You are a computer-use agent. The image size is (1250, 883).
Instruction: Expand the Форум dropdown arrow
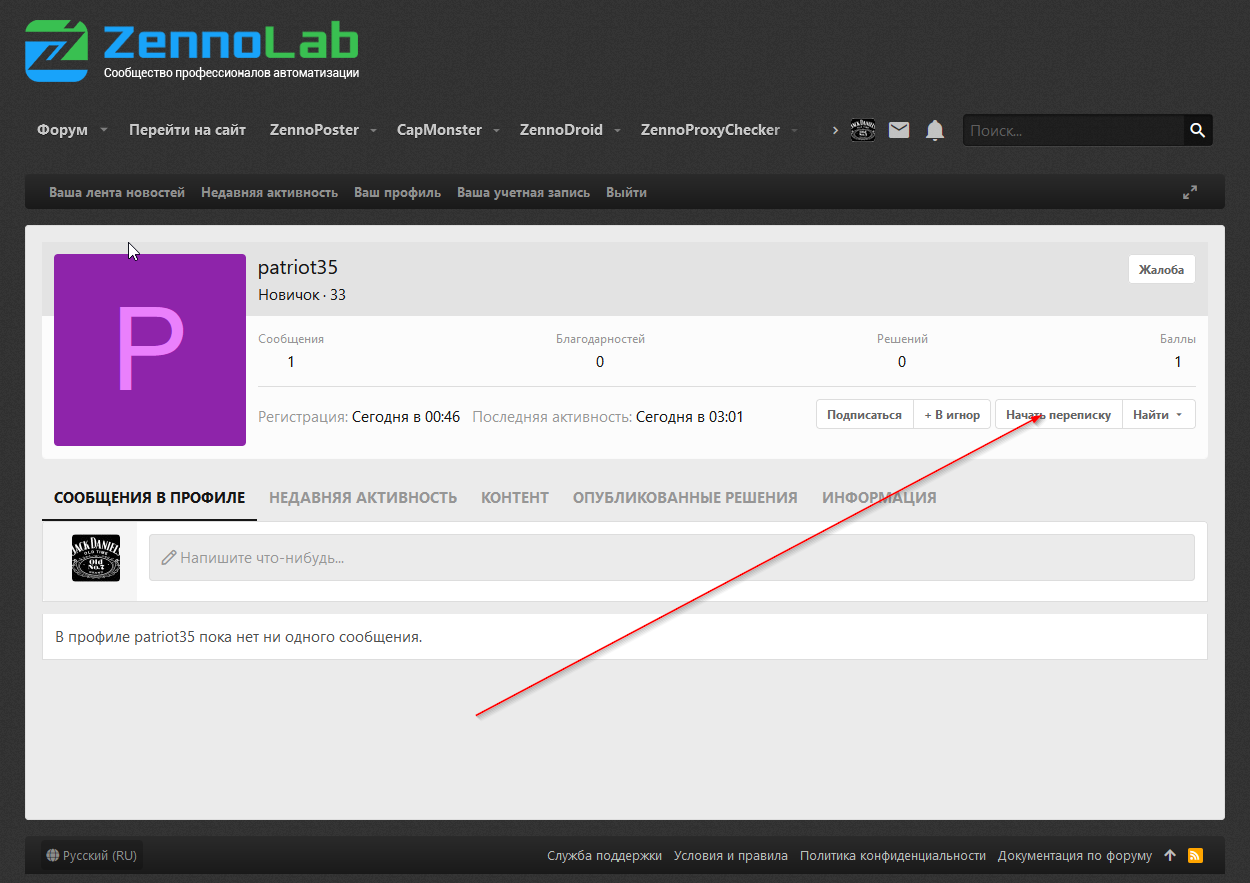[x=104, y=131]
